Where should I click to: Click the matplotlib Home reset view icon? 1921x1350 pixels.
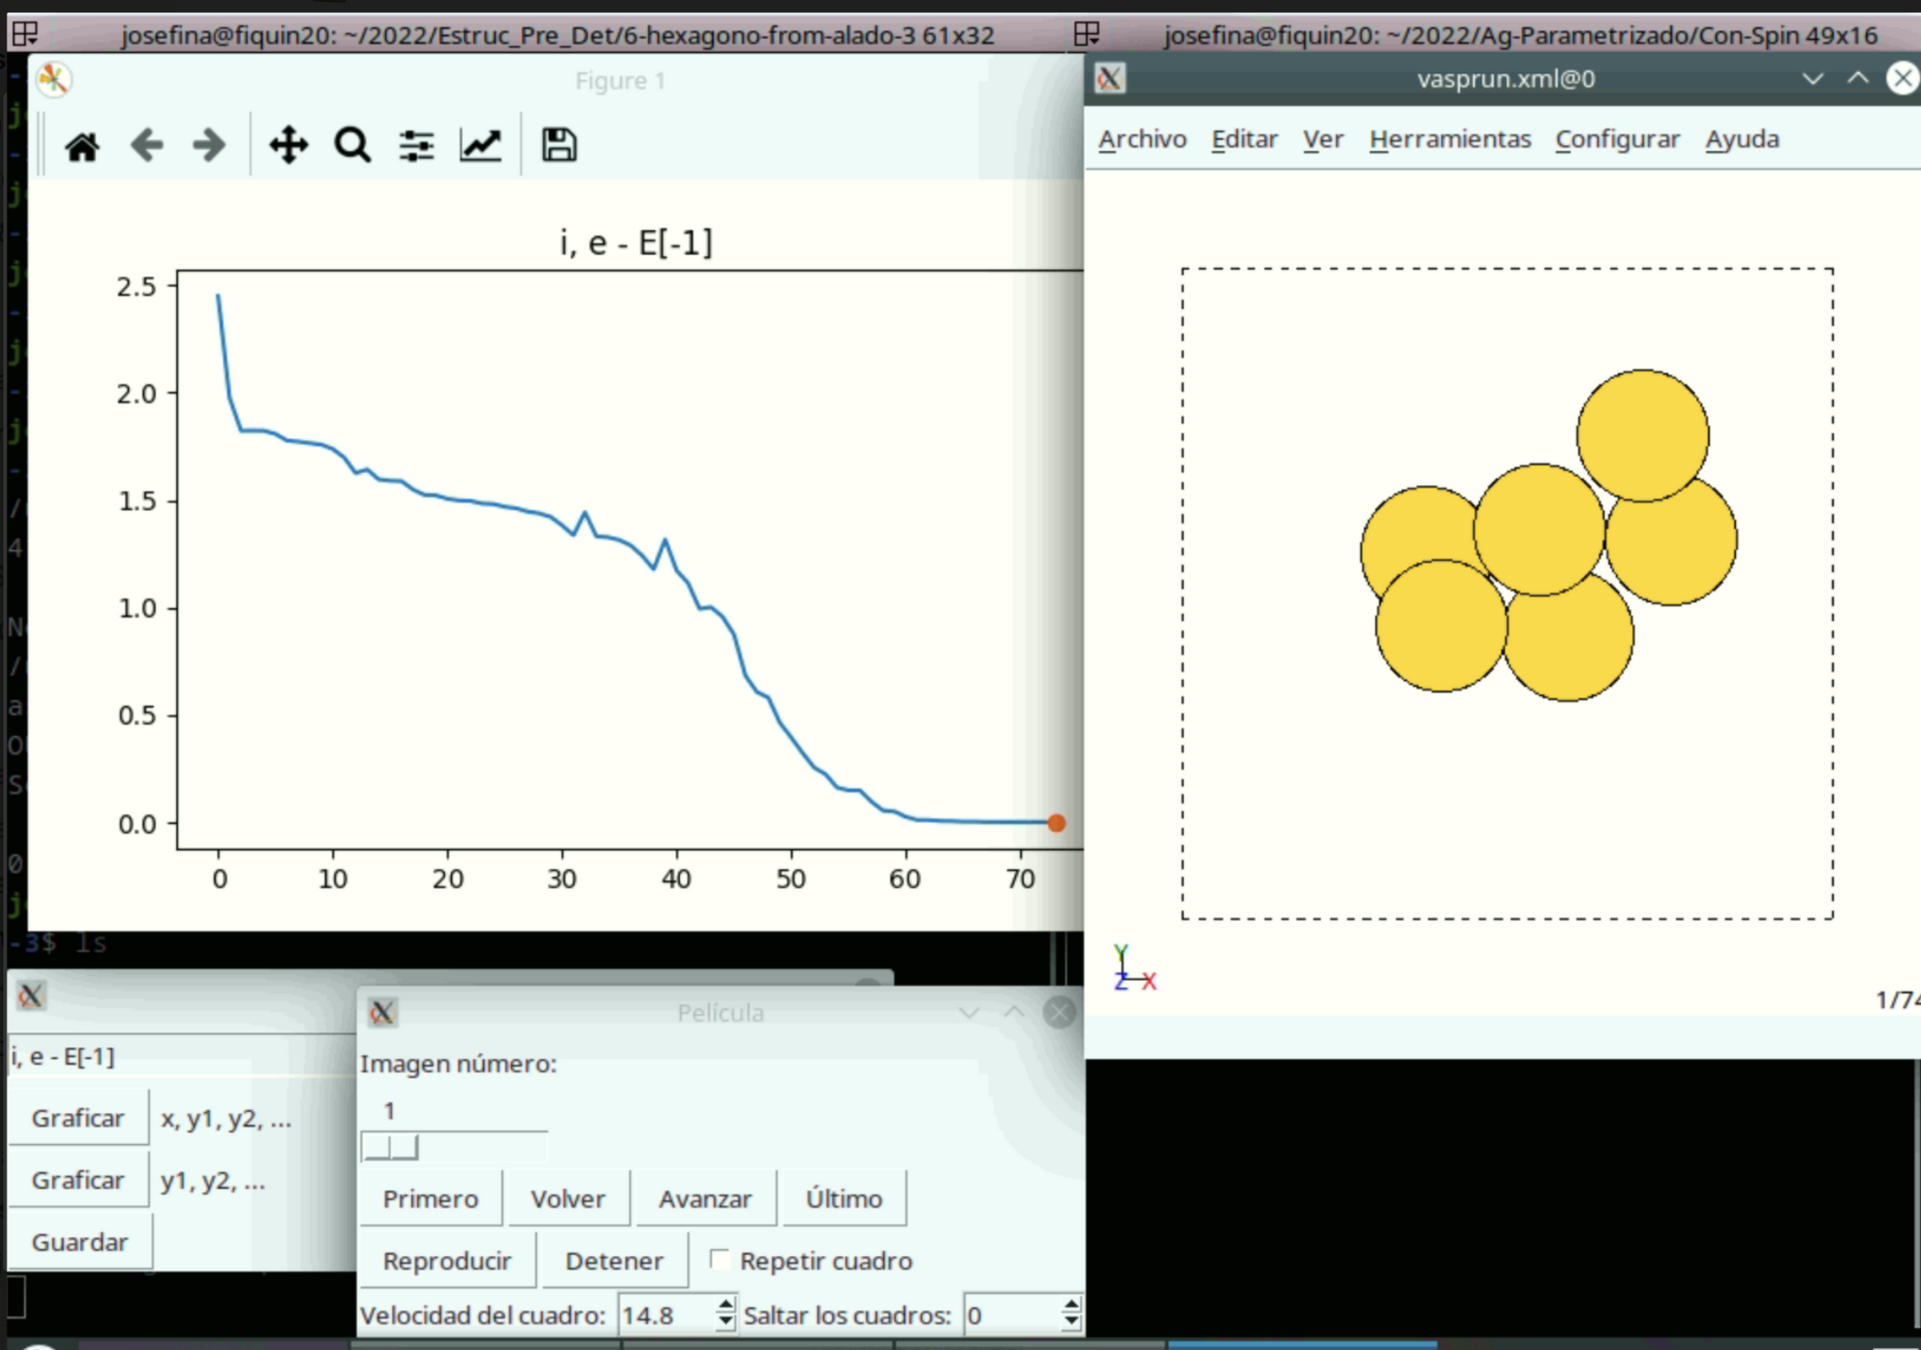click(x=82, y=146)
